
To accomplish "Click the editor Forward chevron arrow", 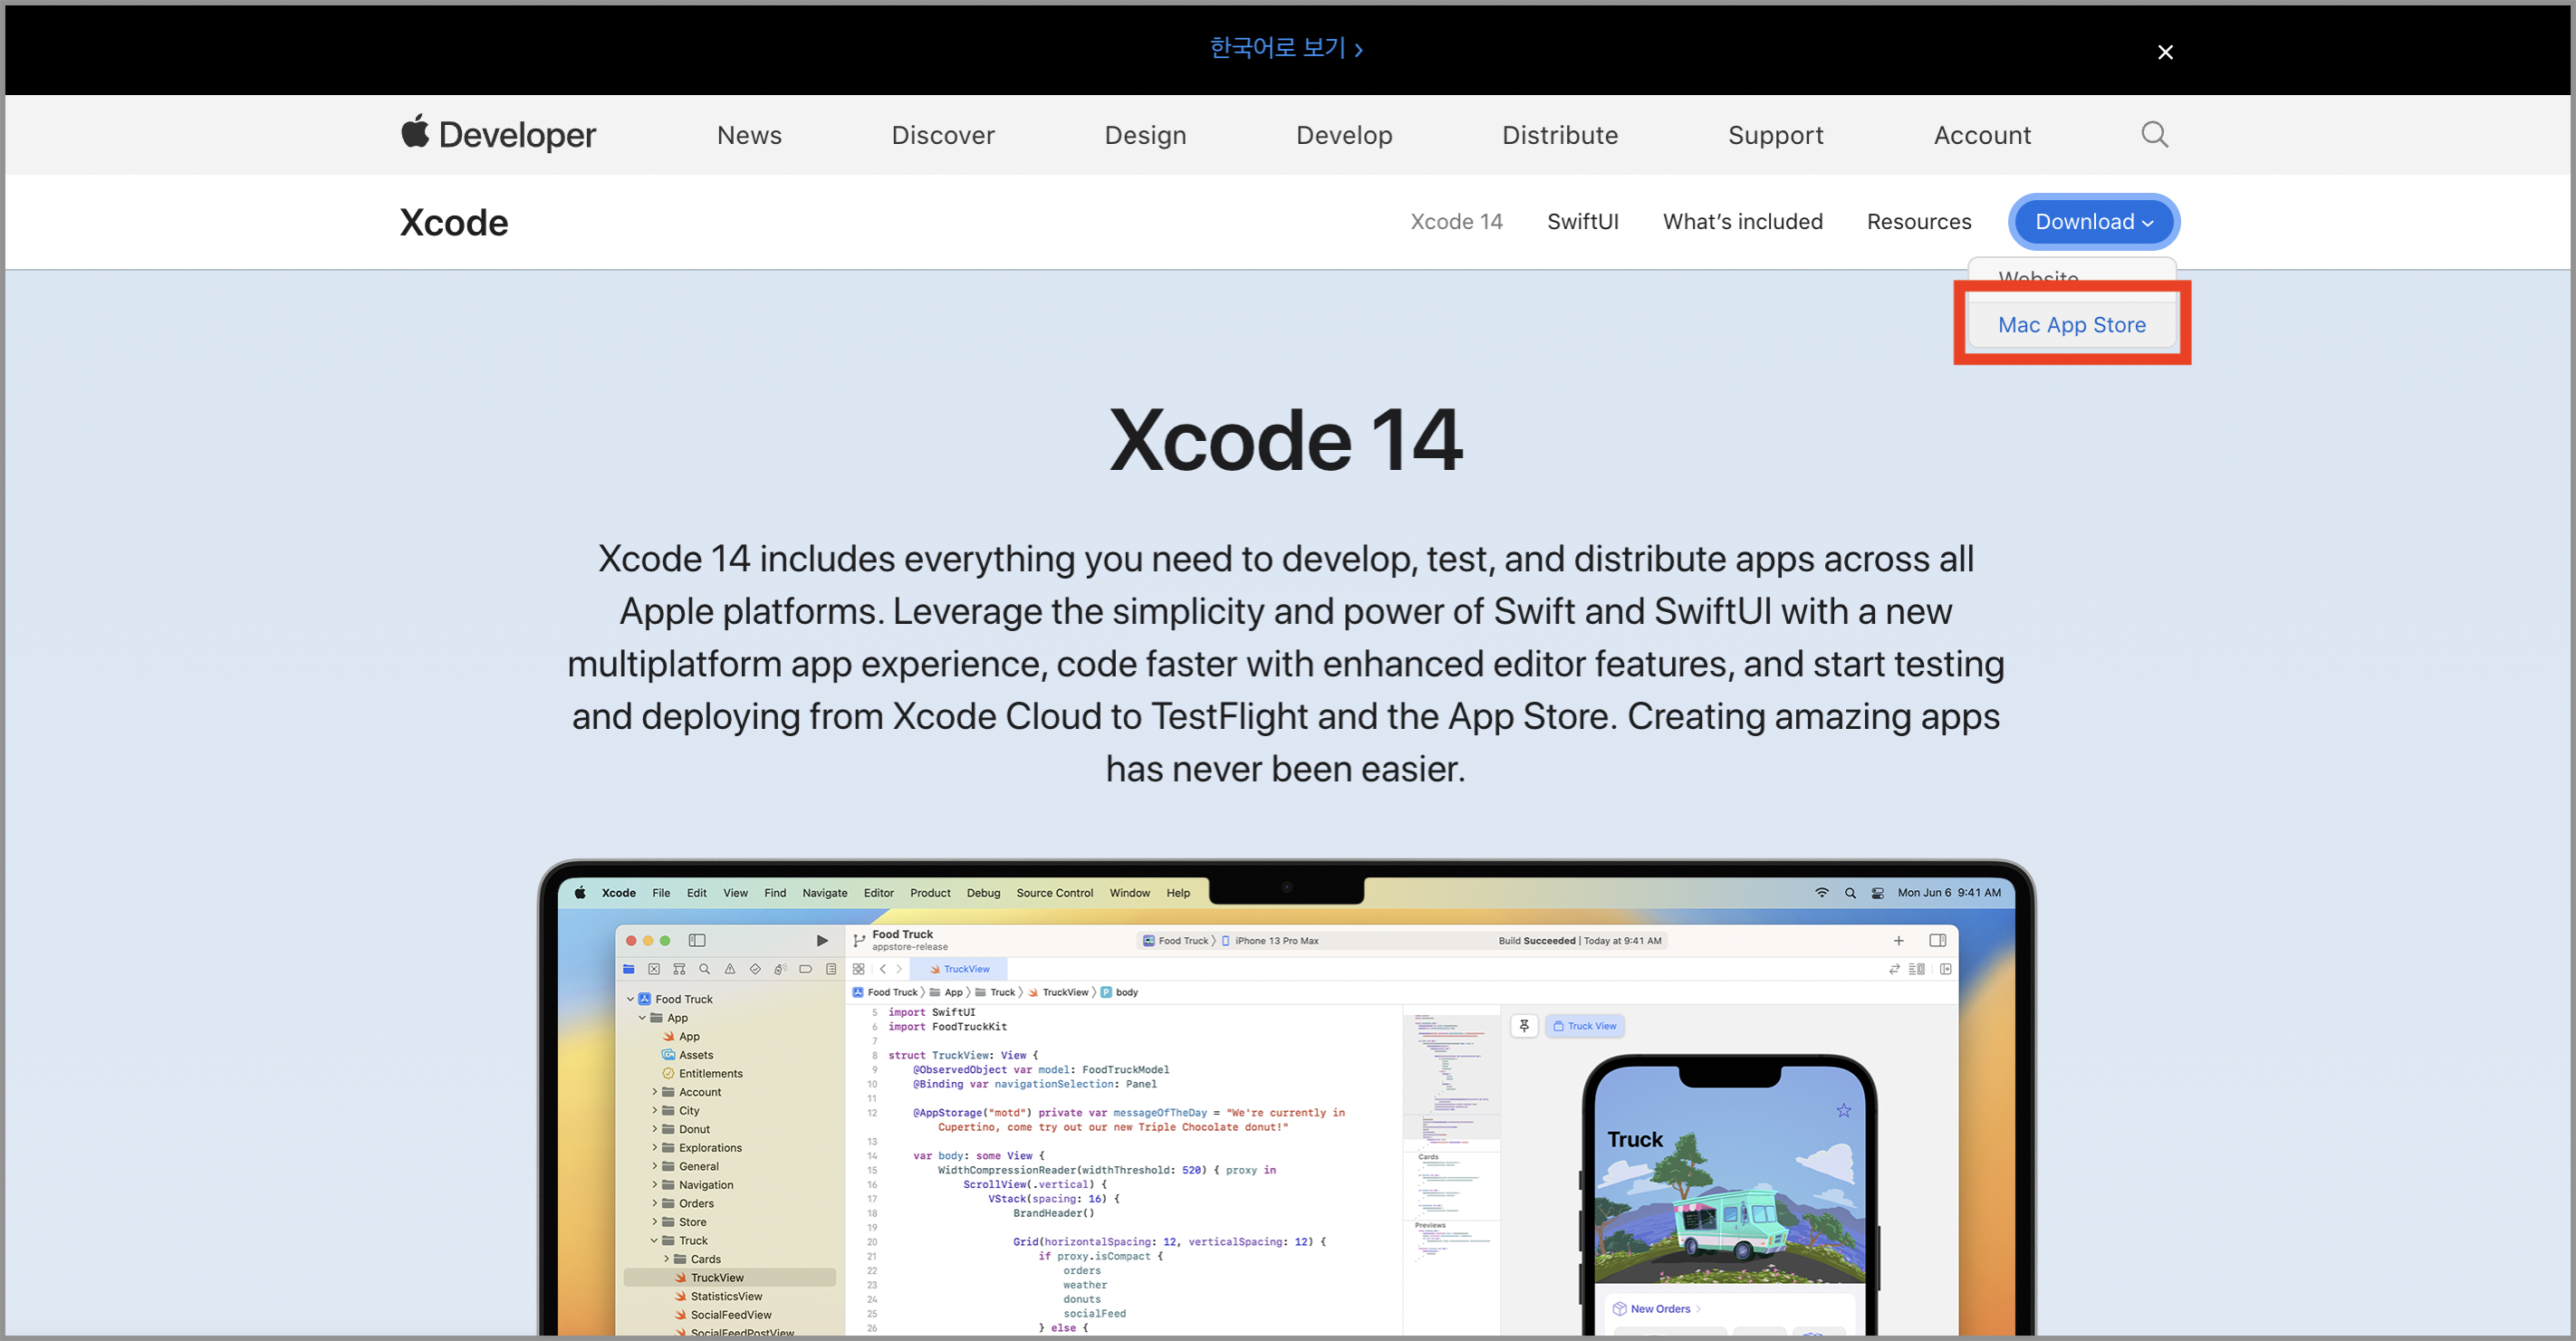I will point(898,969).
